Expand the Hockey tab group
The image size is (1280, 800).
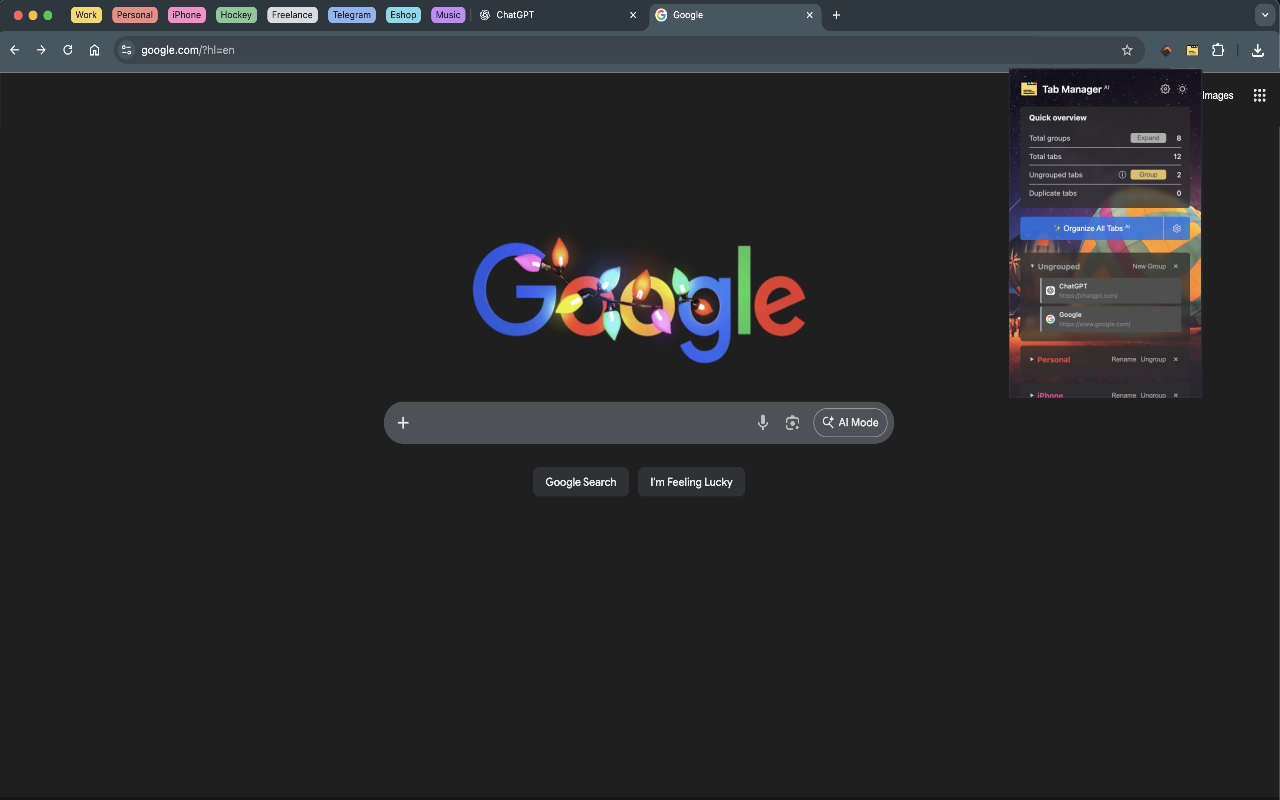[x=236, y=15]
